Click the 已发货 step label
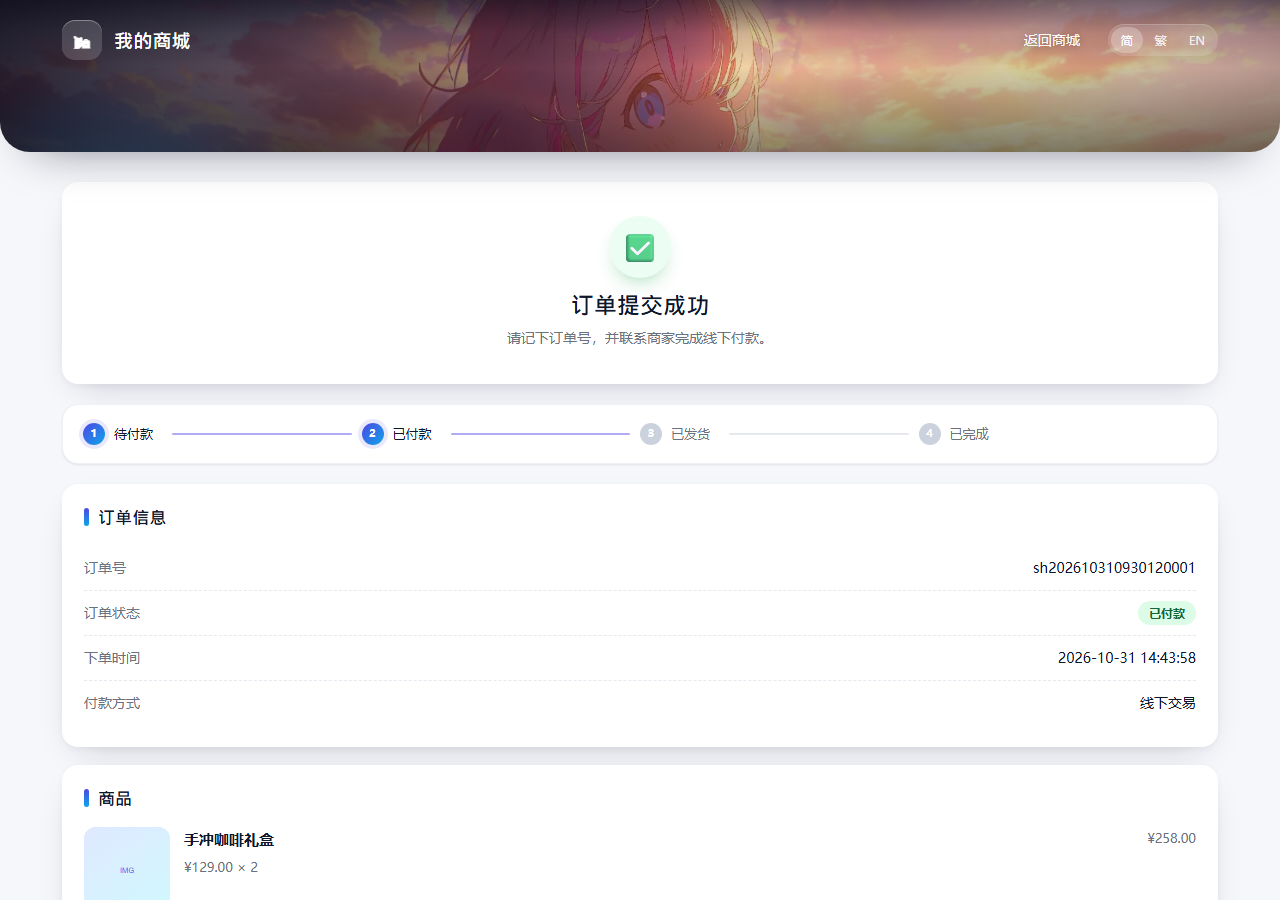The image size is (1280, 900). click(691, 434)
